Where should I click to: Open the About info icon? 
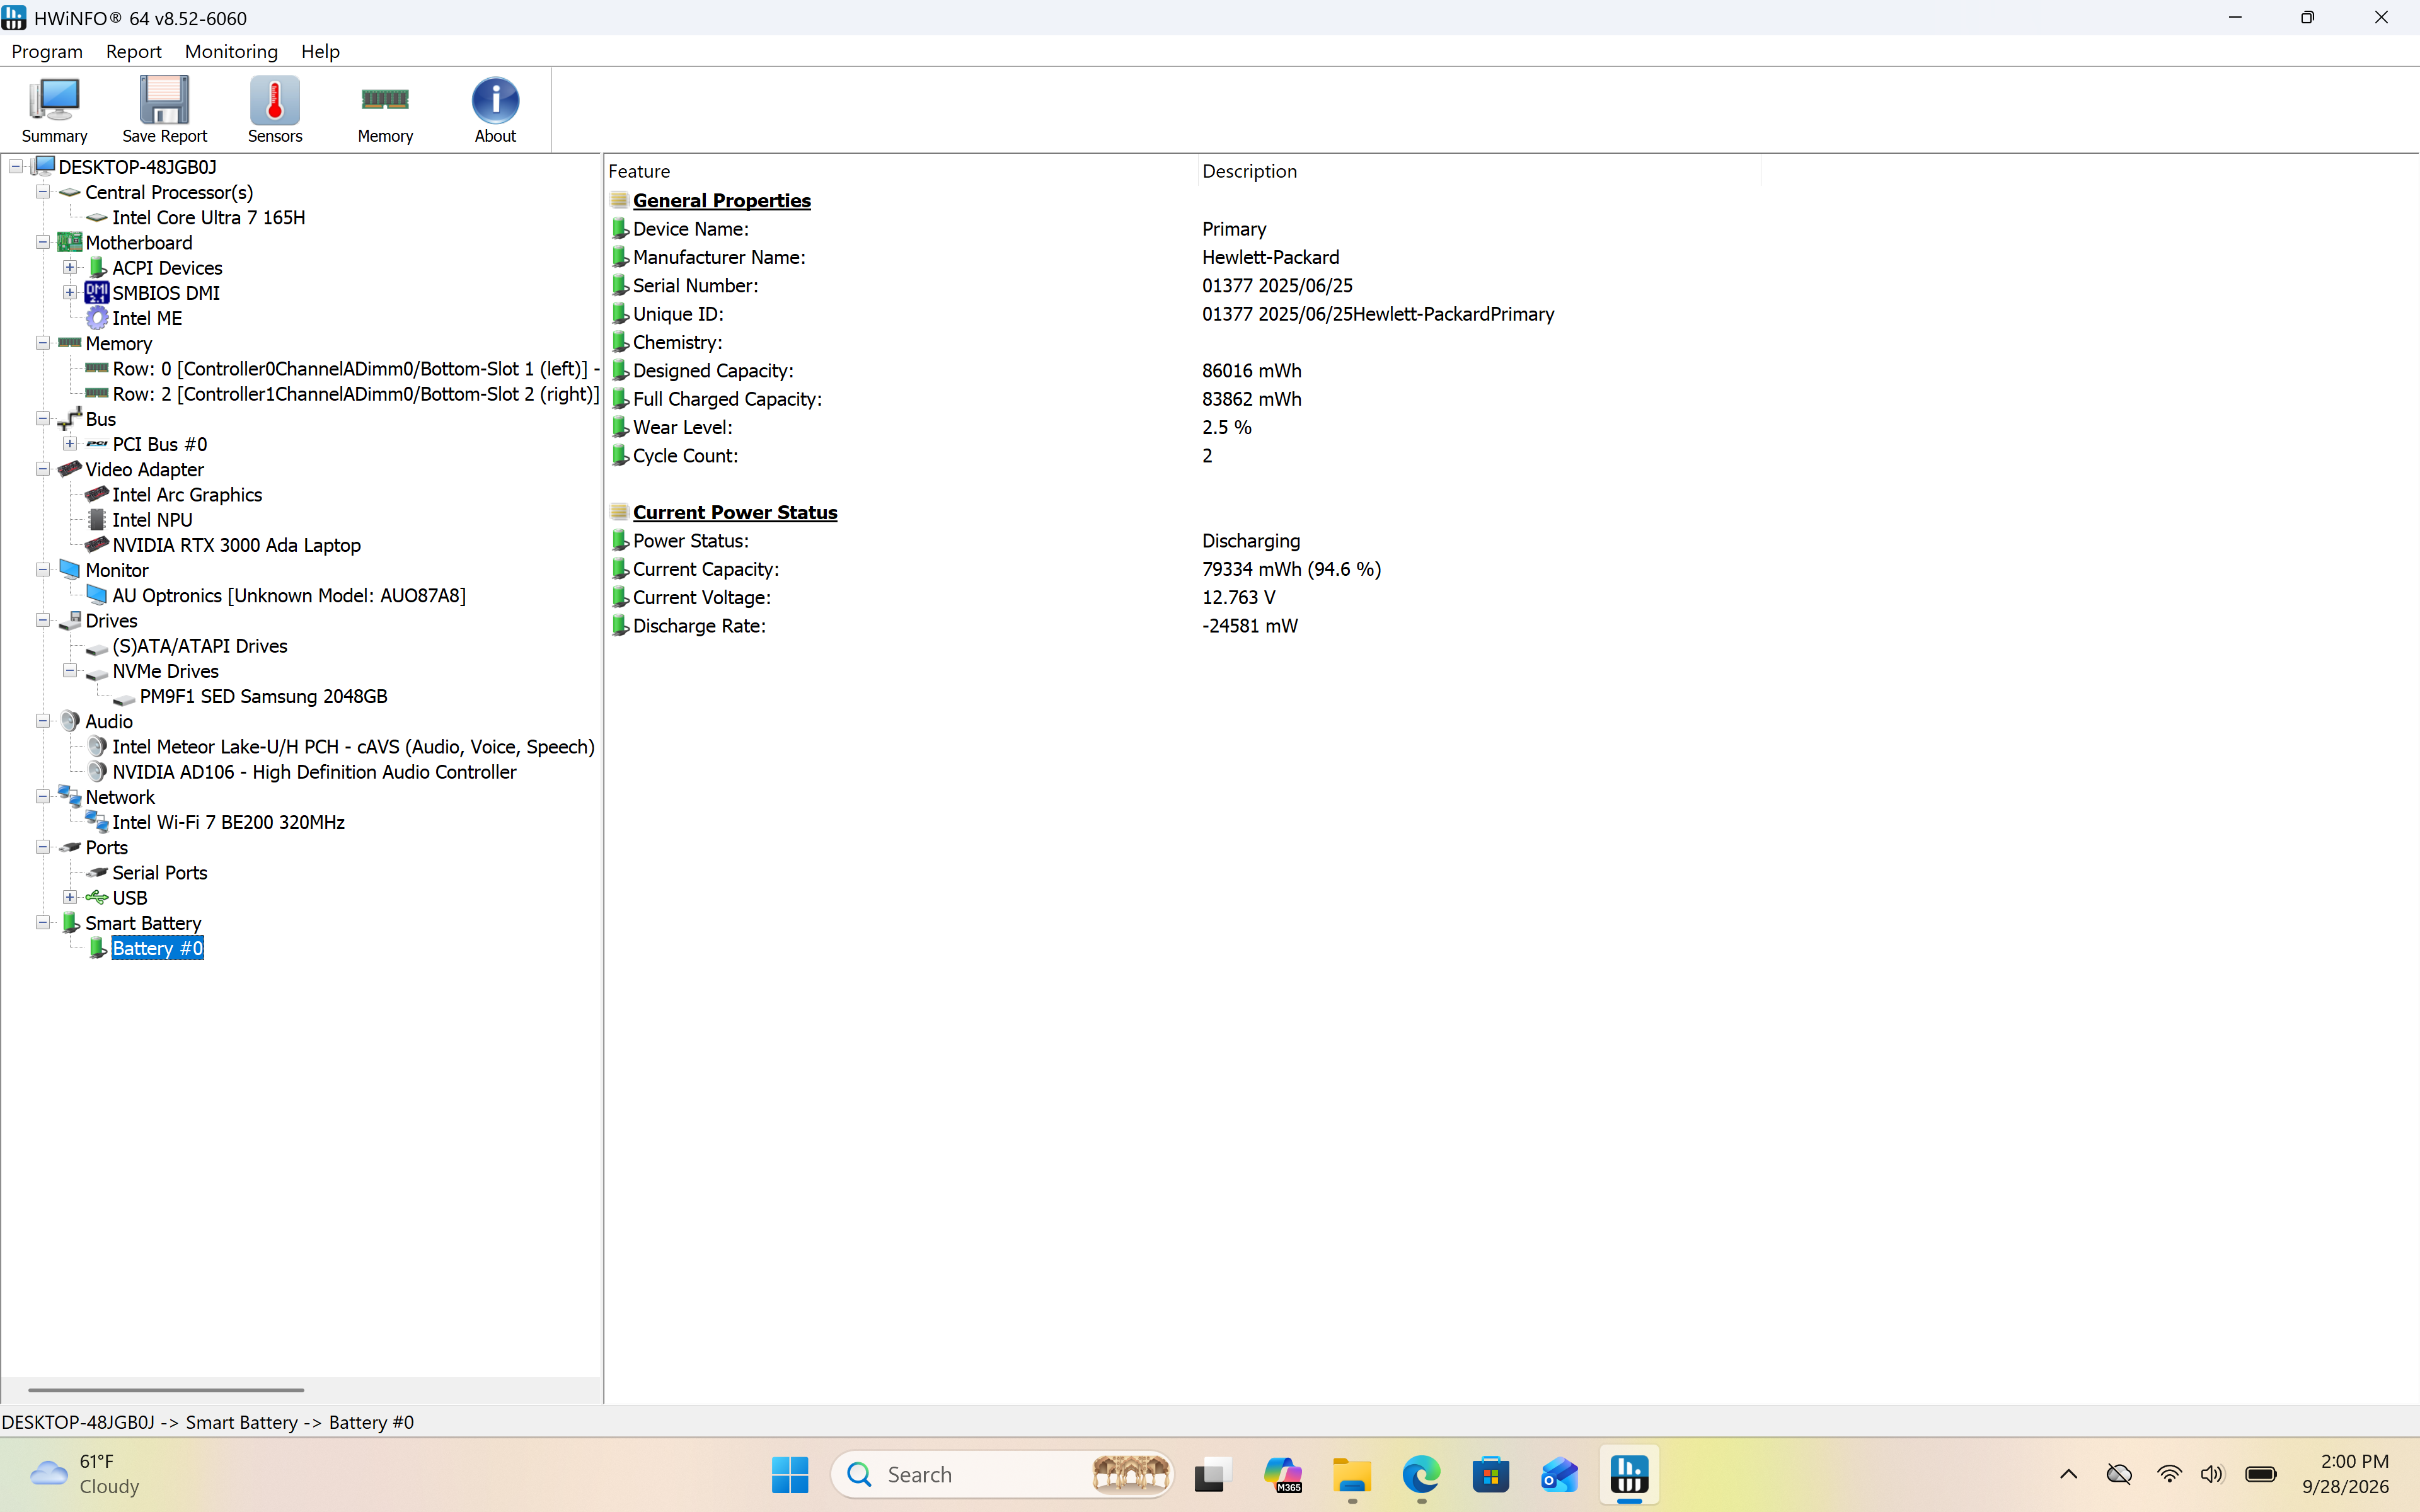(495, 101)
